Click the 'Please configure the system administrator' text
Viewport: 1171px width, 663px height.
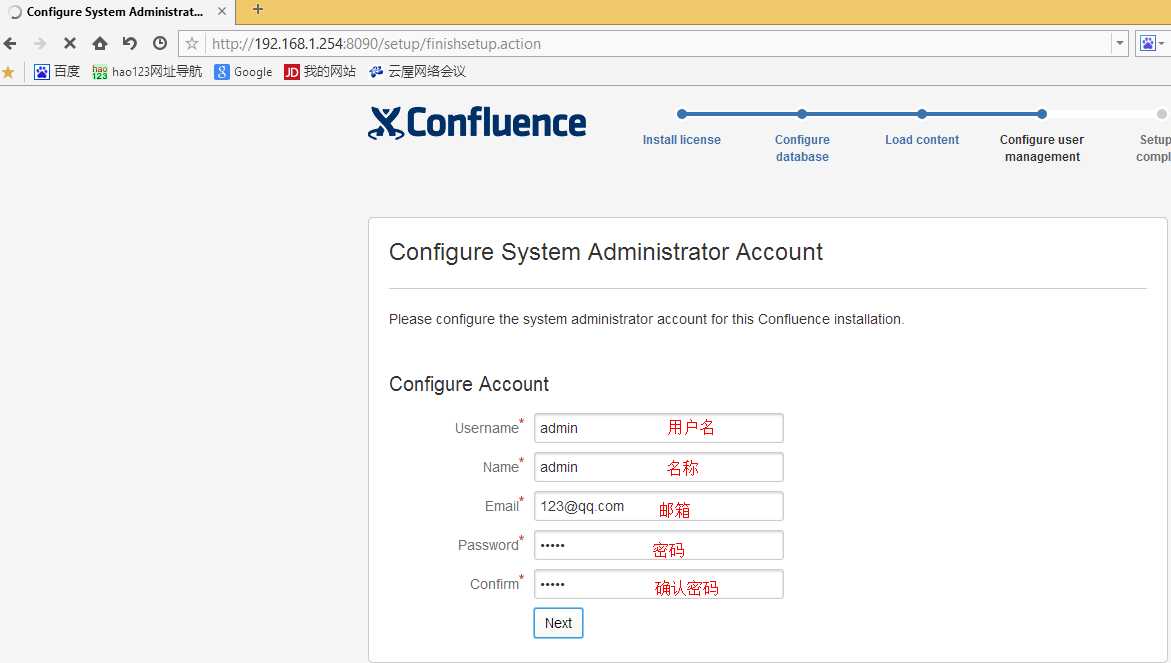[646, 320]
